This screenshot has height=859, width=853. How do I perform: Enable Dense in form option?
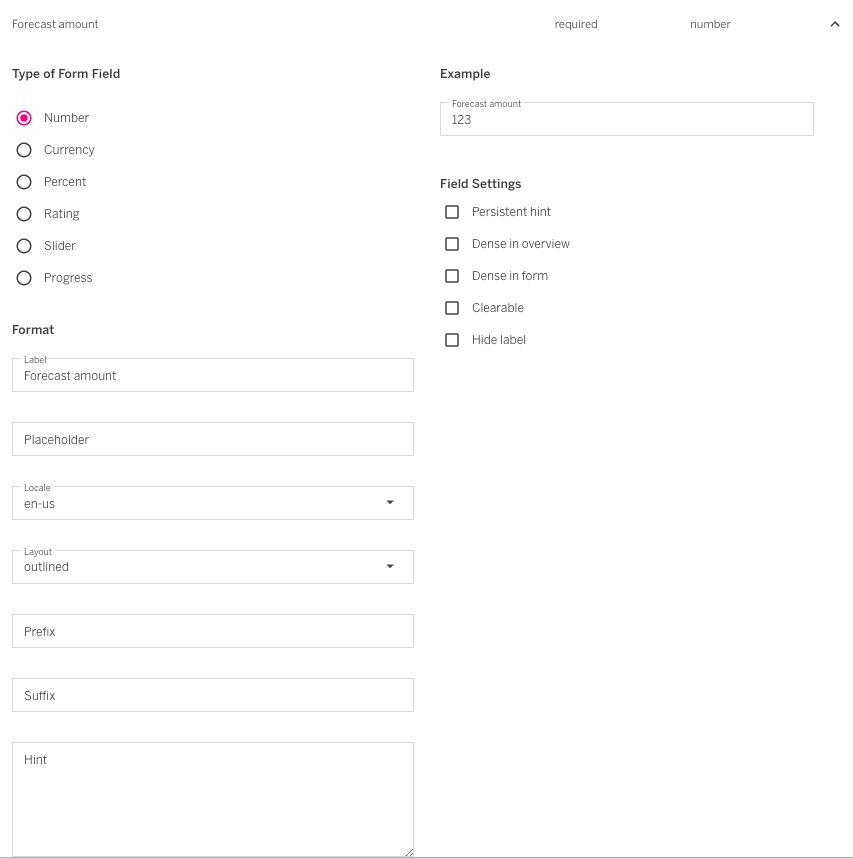click(452, 276)
